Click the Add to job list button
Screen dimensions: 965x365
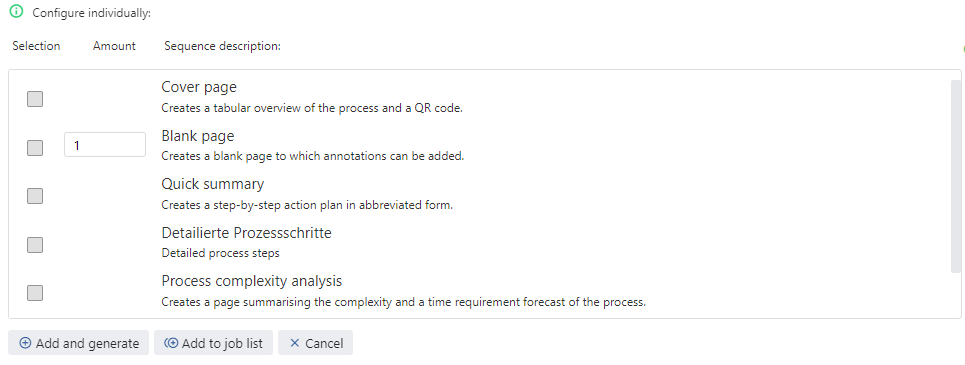214,343
